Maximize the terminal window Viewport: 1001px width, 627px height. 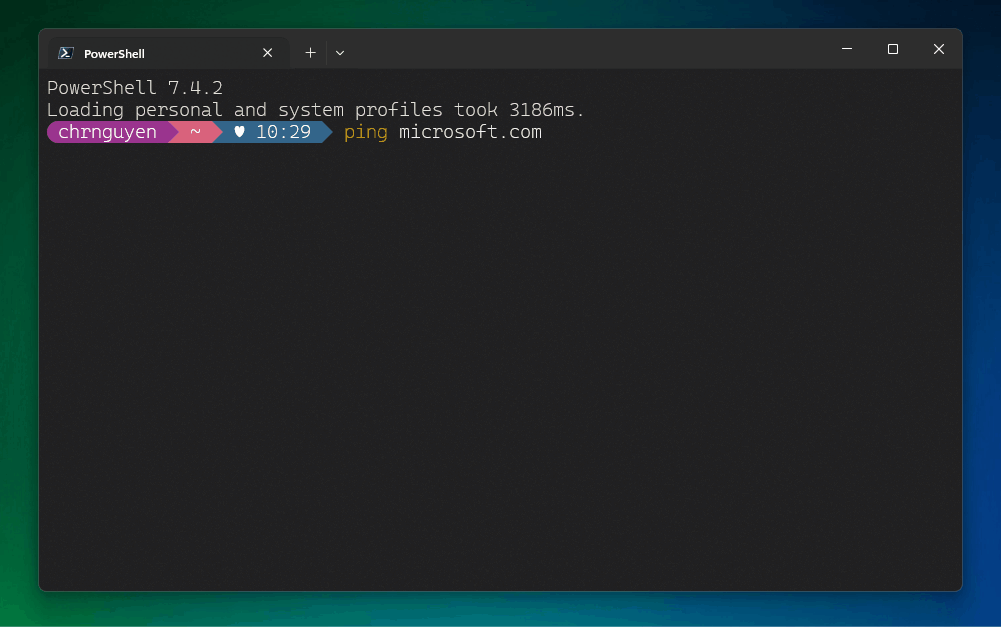coord(893,49)
